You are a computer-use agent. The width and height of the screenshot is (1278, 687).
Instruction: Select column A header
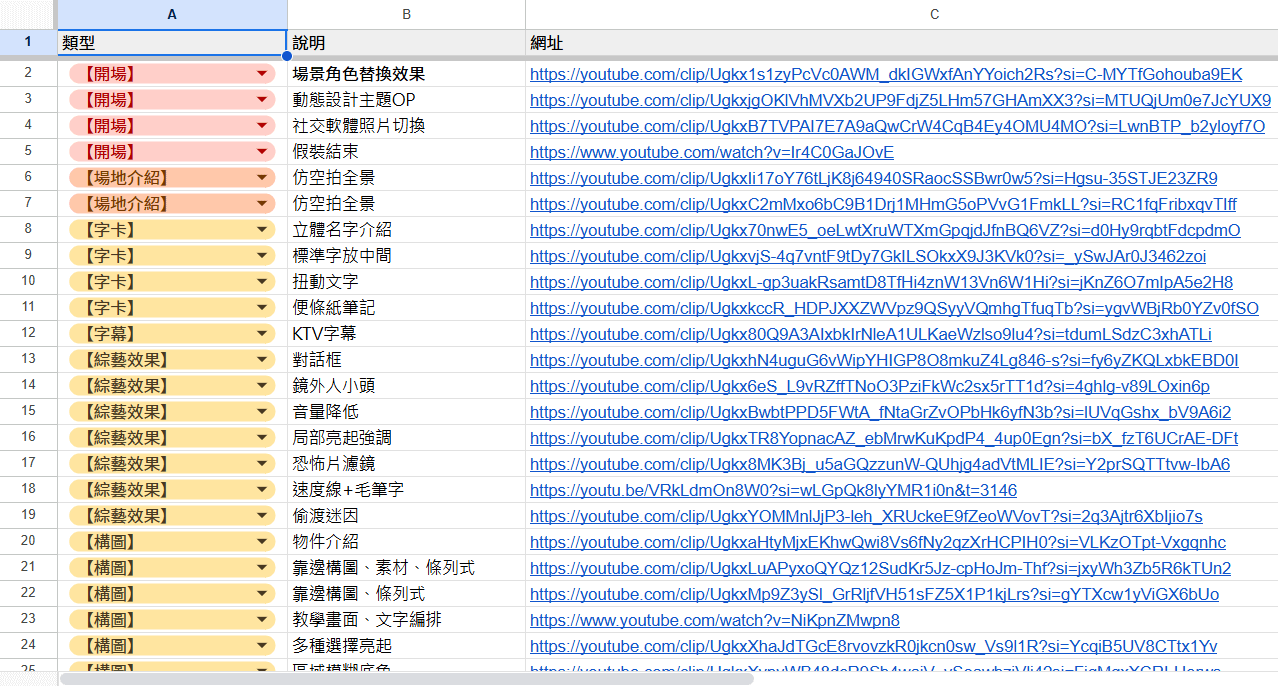(x=172, y=14)
